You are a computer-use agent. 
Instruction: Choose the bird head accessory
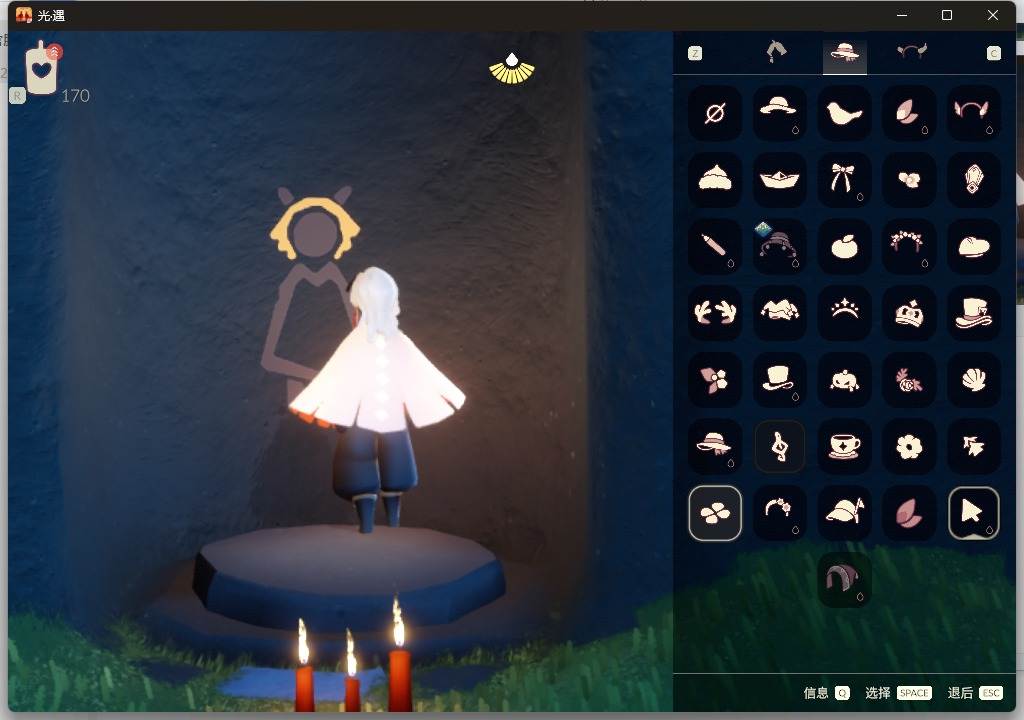(x=844, y=113)
